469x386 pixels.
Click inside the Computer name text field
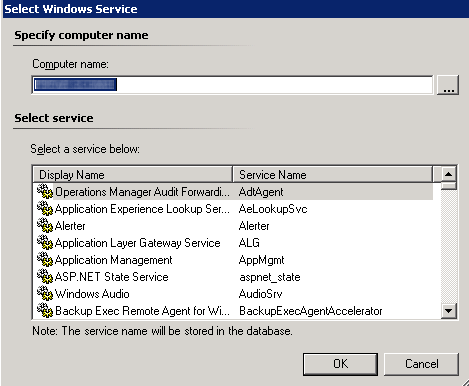[x=233, y=85]
